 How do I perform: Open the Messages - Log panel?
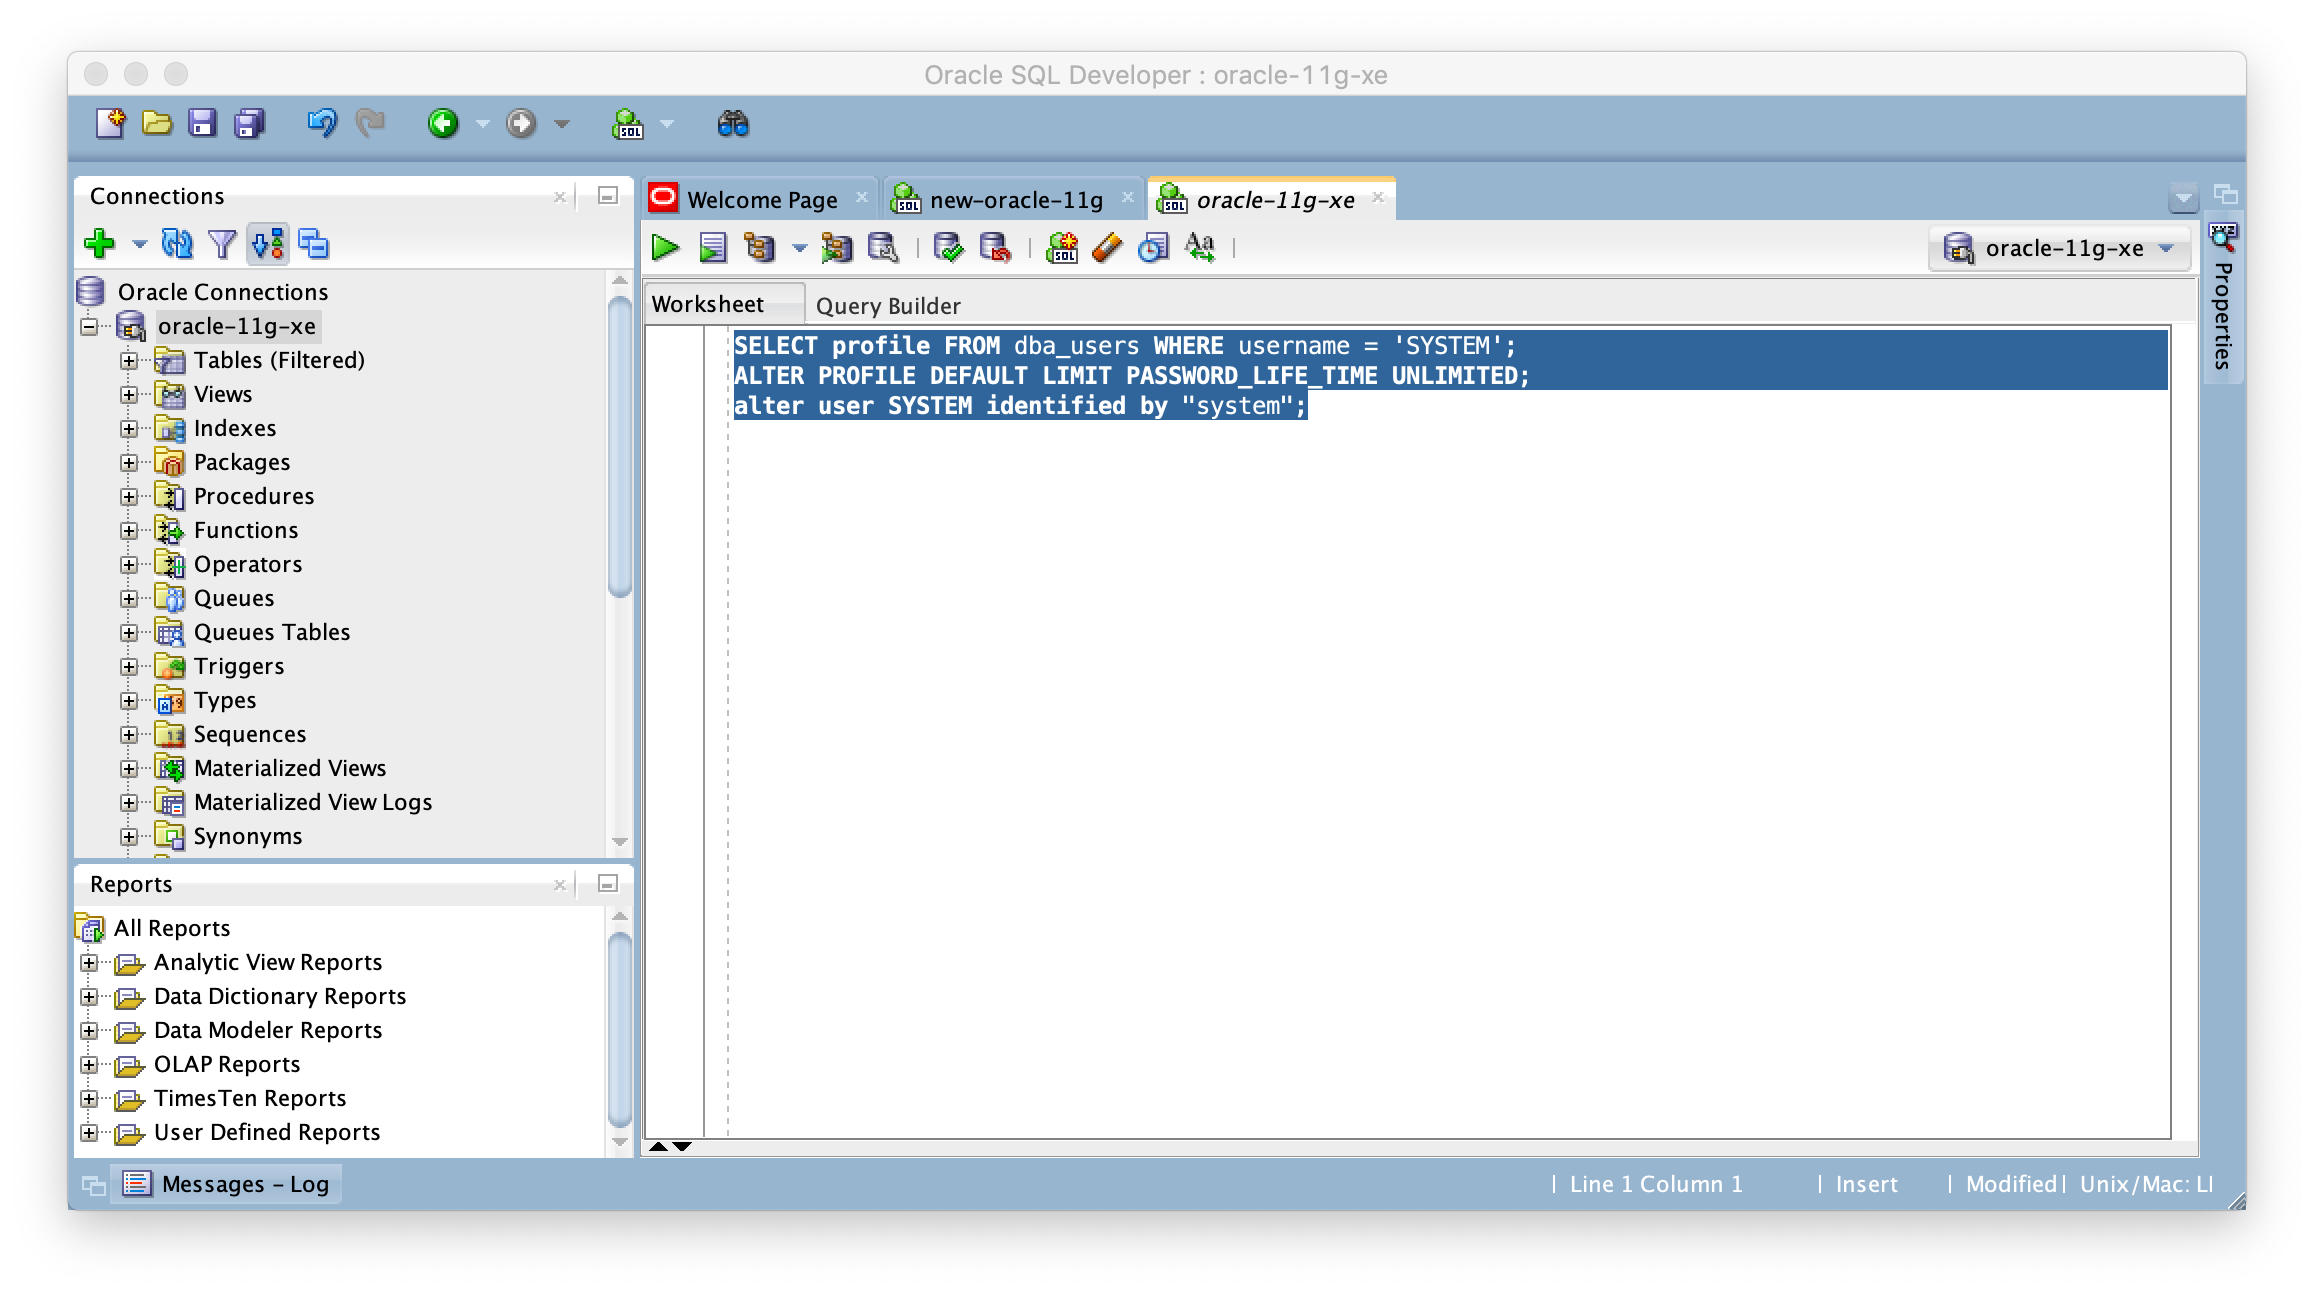[x=226, y=1184]
